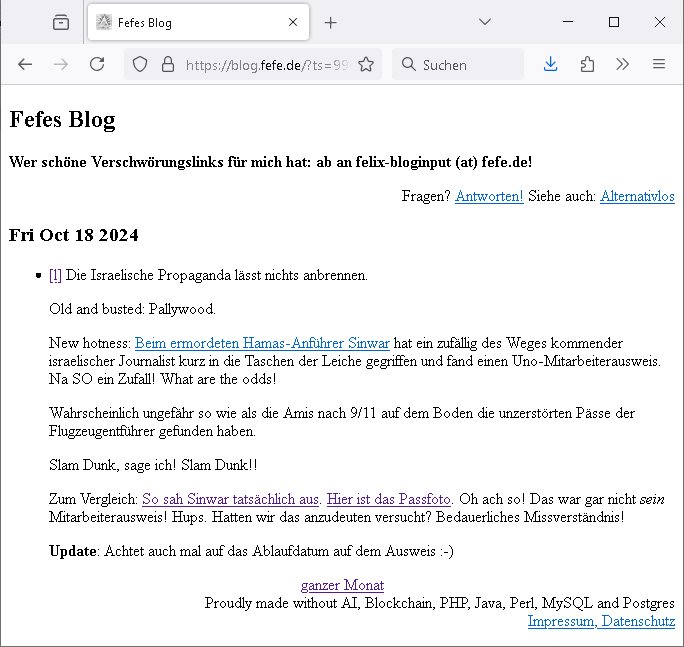This screenshot has height=647, width=684.
Task: Close the Fefes Blog tab
Action: [293, 22]
